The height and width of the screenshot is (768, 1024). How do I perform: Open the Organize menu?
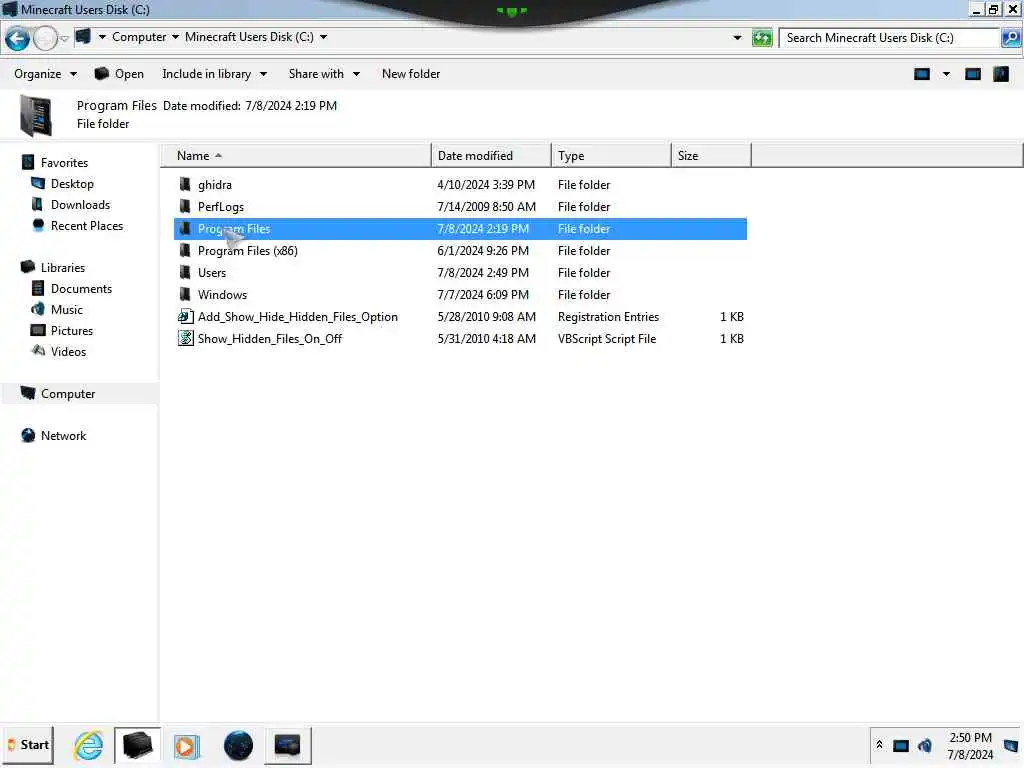point(45,74)
